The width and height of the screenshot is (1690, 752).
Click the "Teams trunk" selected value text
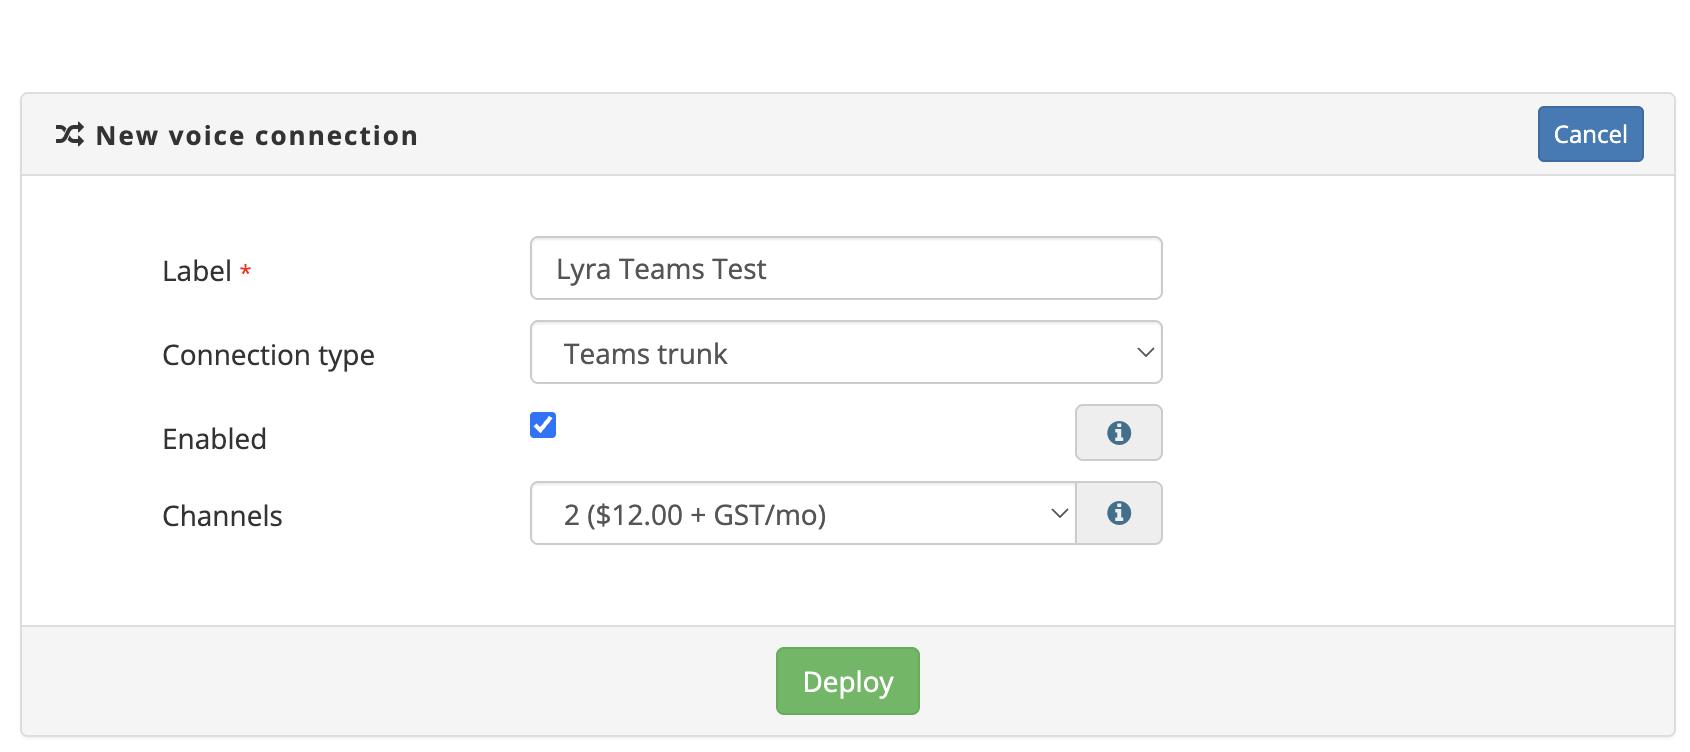645,354
